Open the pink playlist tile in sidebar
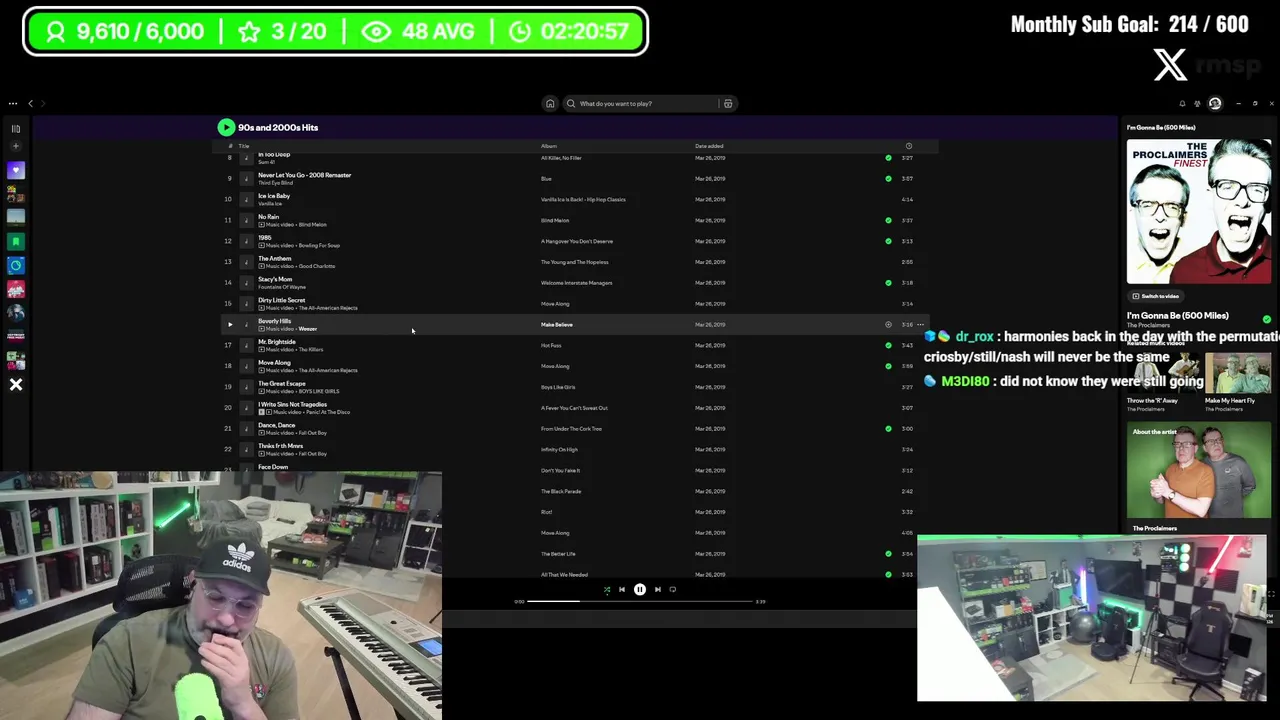1280x720 pixels. pyautogui.click(x=16, y=289)
